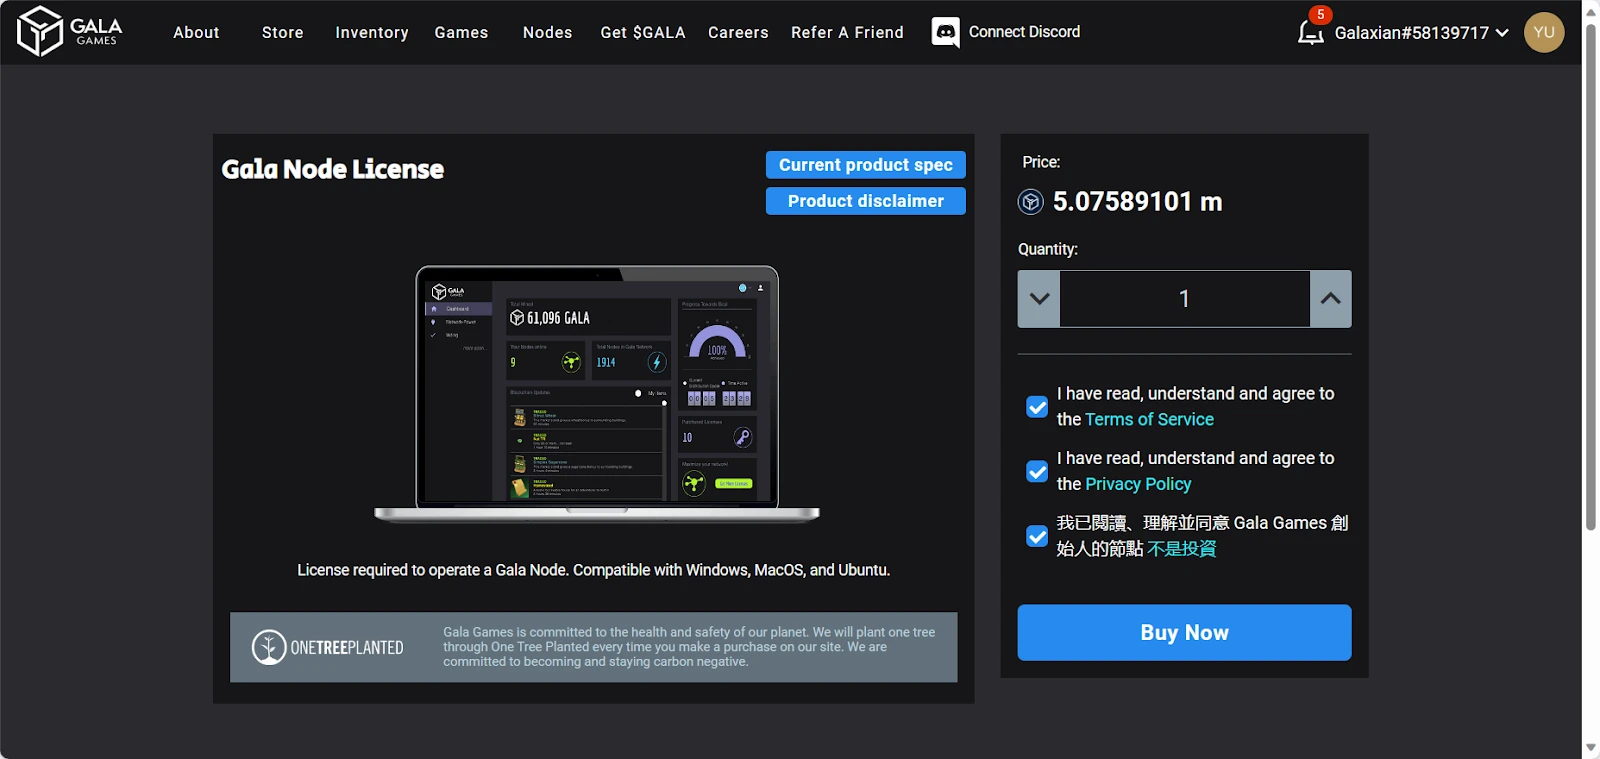Viewport: 1600px width, 759px height.
Task: Increase quantity with up chevron
Action: coord(1330,299)
